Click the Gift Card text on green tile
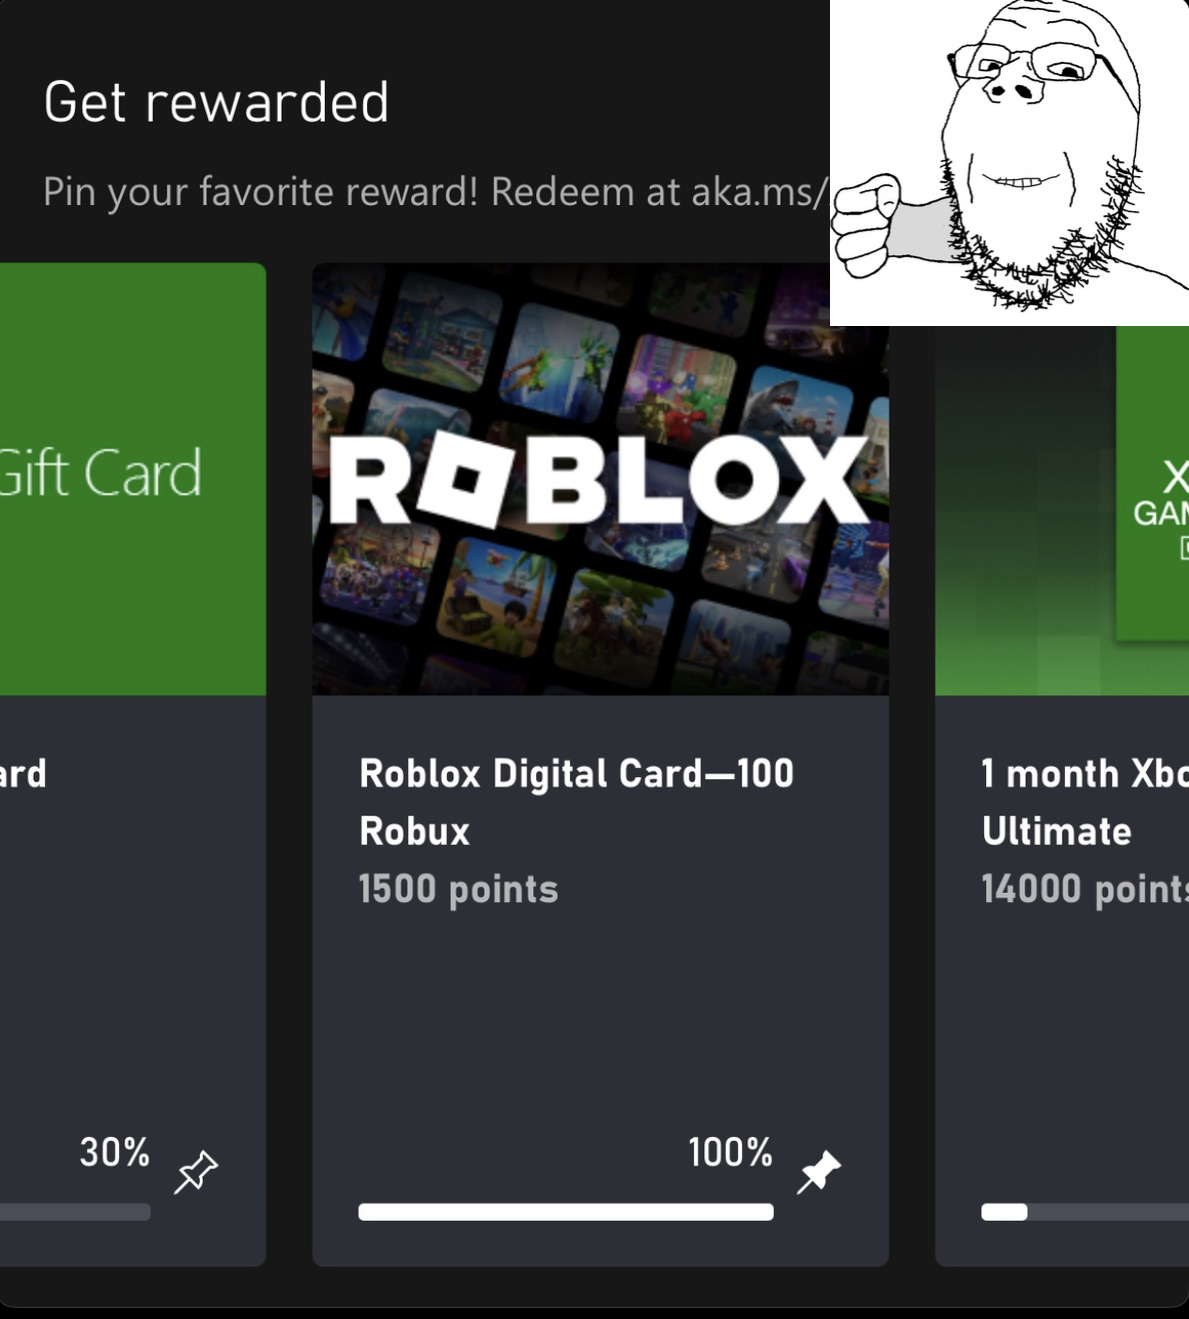 point(100,473)
